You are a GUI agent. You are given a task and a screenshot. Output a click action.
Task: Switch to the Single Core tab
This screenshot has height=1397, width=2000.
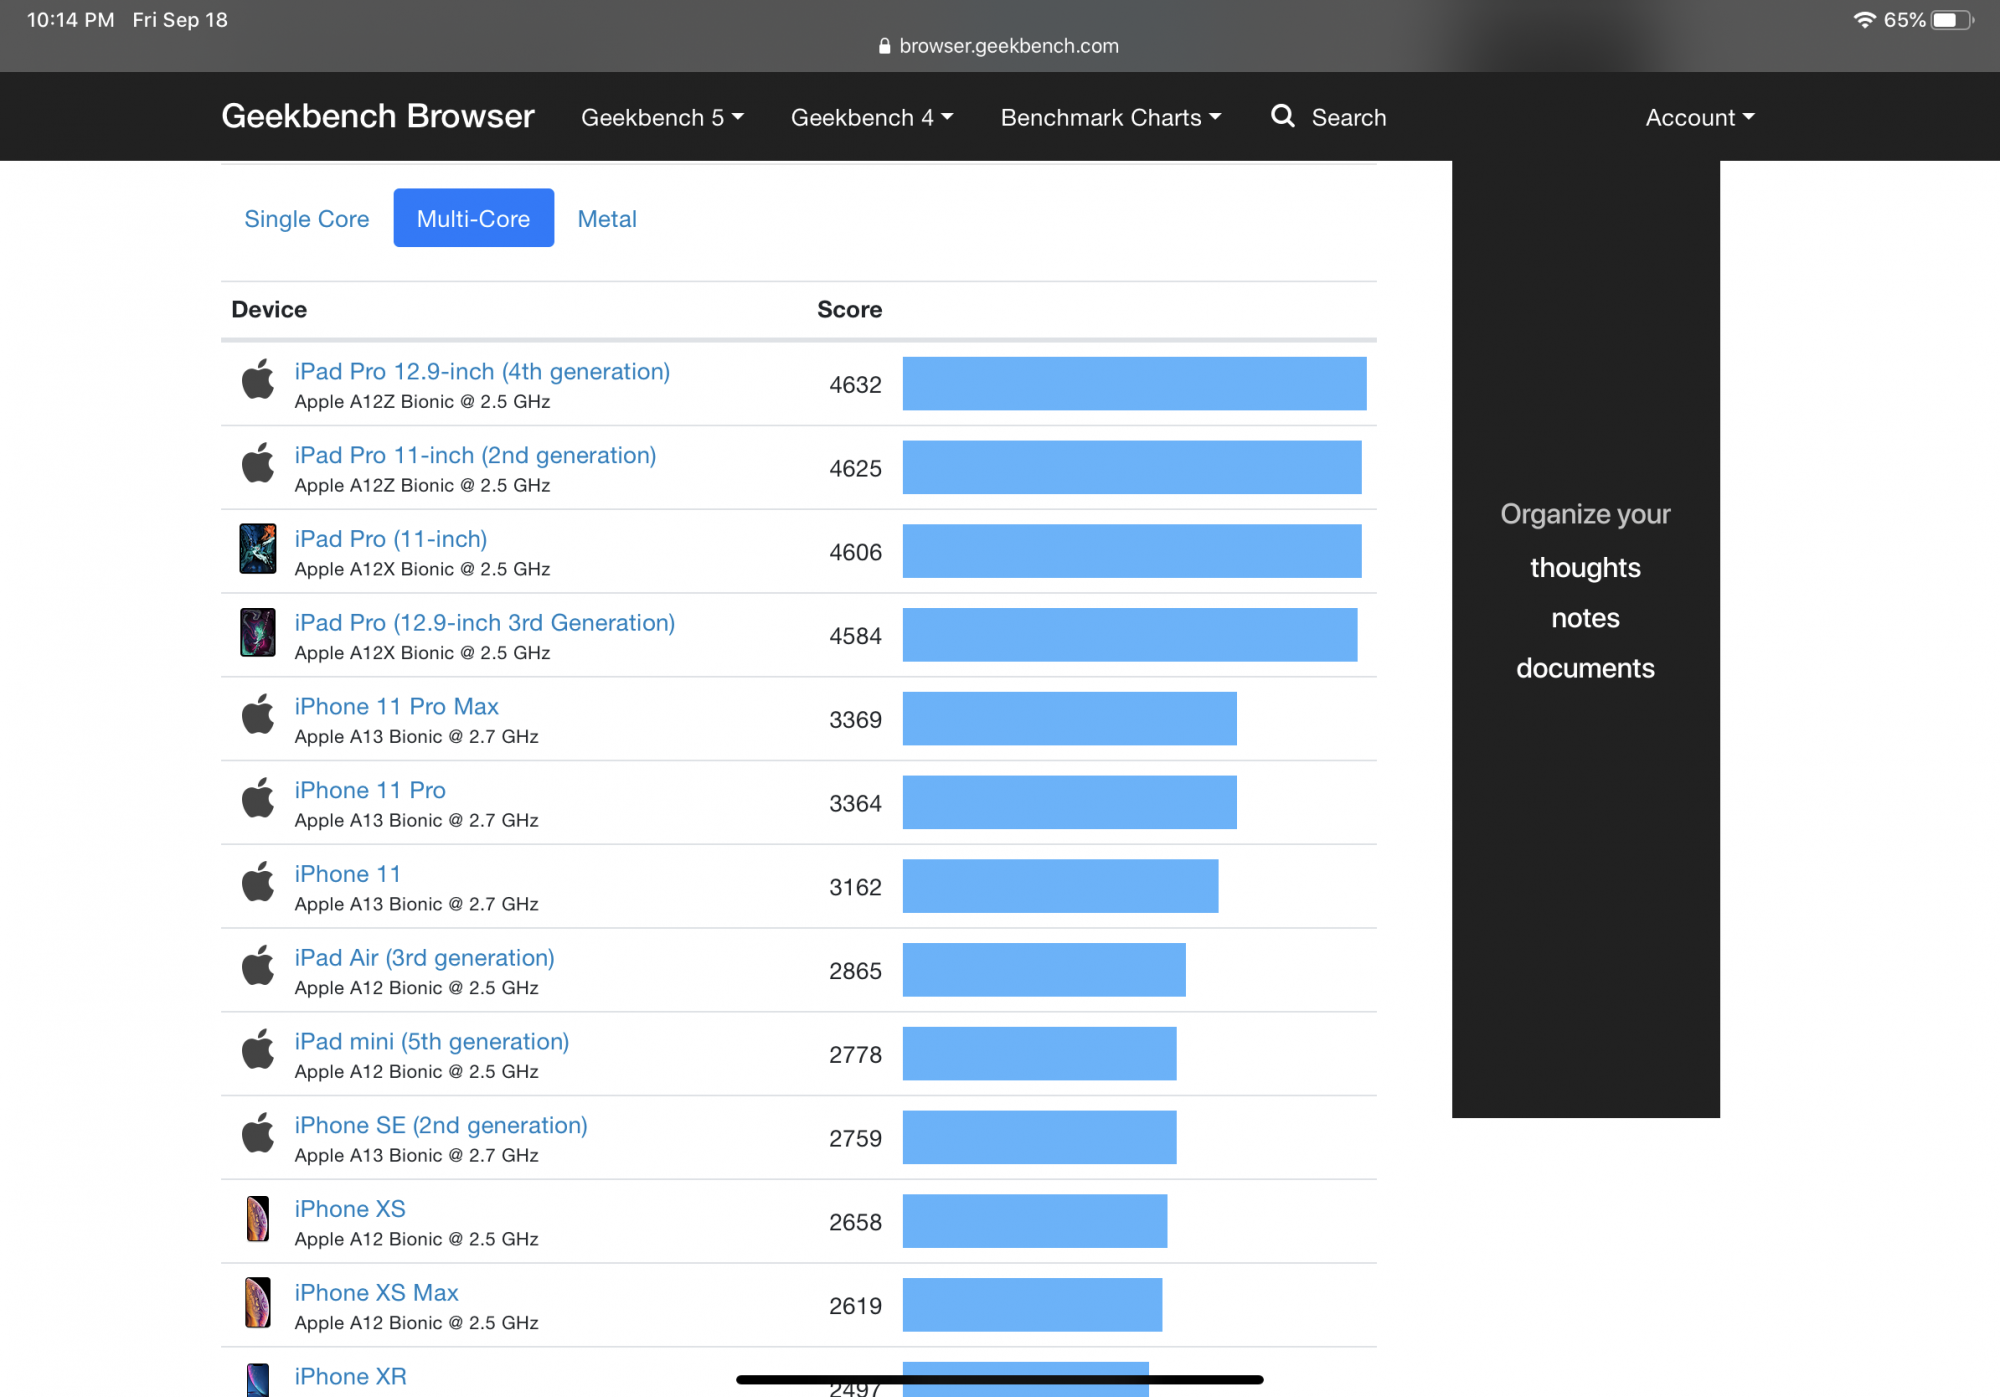[306, 219]
